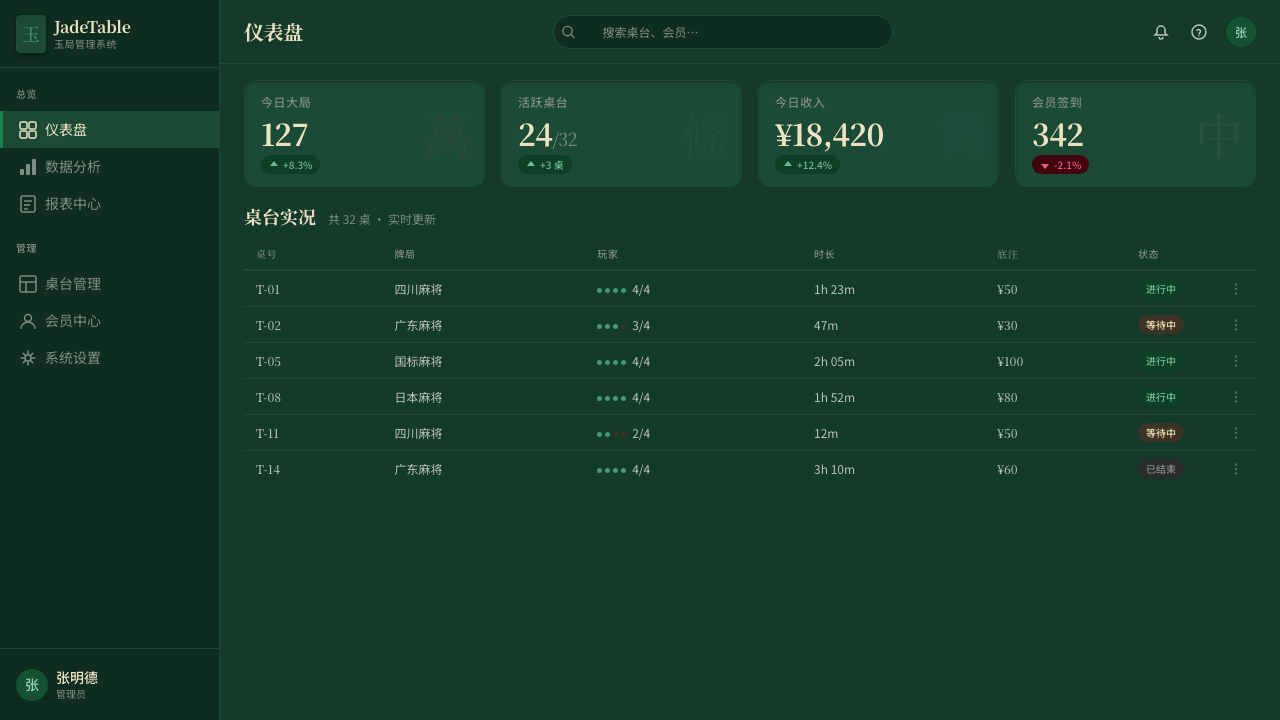
Task: Click the +3 桌 trend badge
Action: pos(545,165)
